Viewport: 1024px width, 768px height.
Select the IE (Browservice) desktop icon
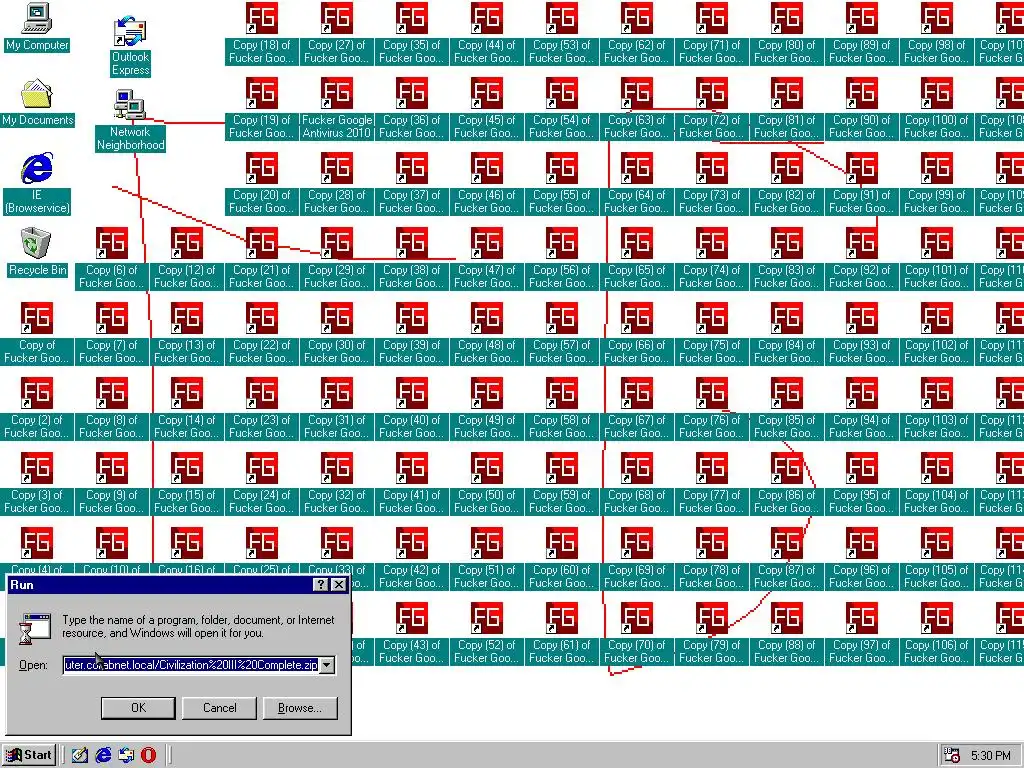point(37,184)
